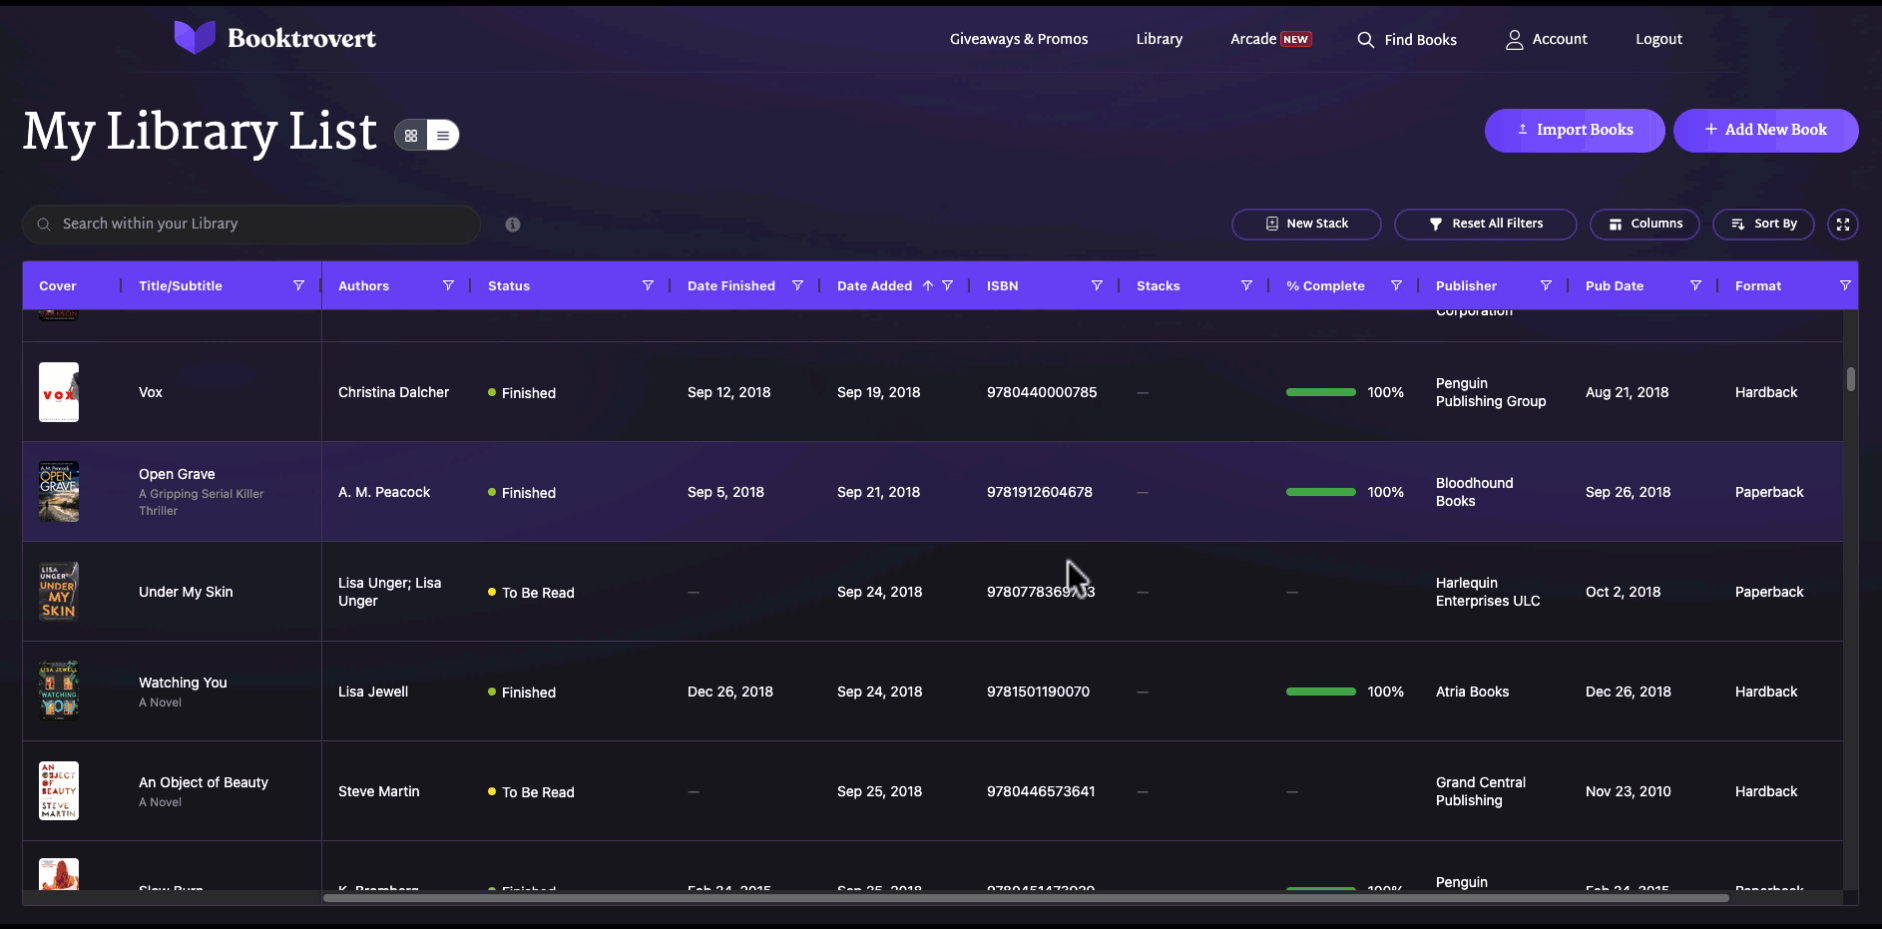
Task: Click ISBN 9781501190070
Action: pyautogui.click(x=1038, y=691)
